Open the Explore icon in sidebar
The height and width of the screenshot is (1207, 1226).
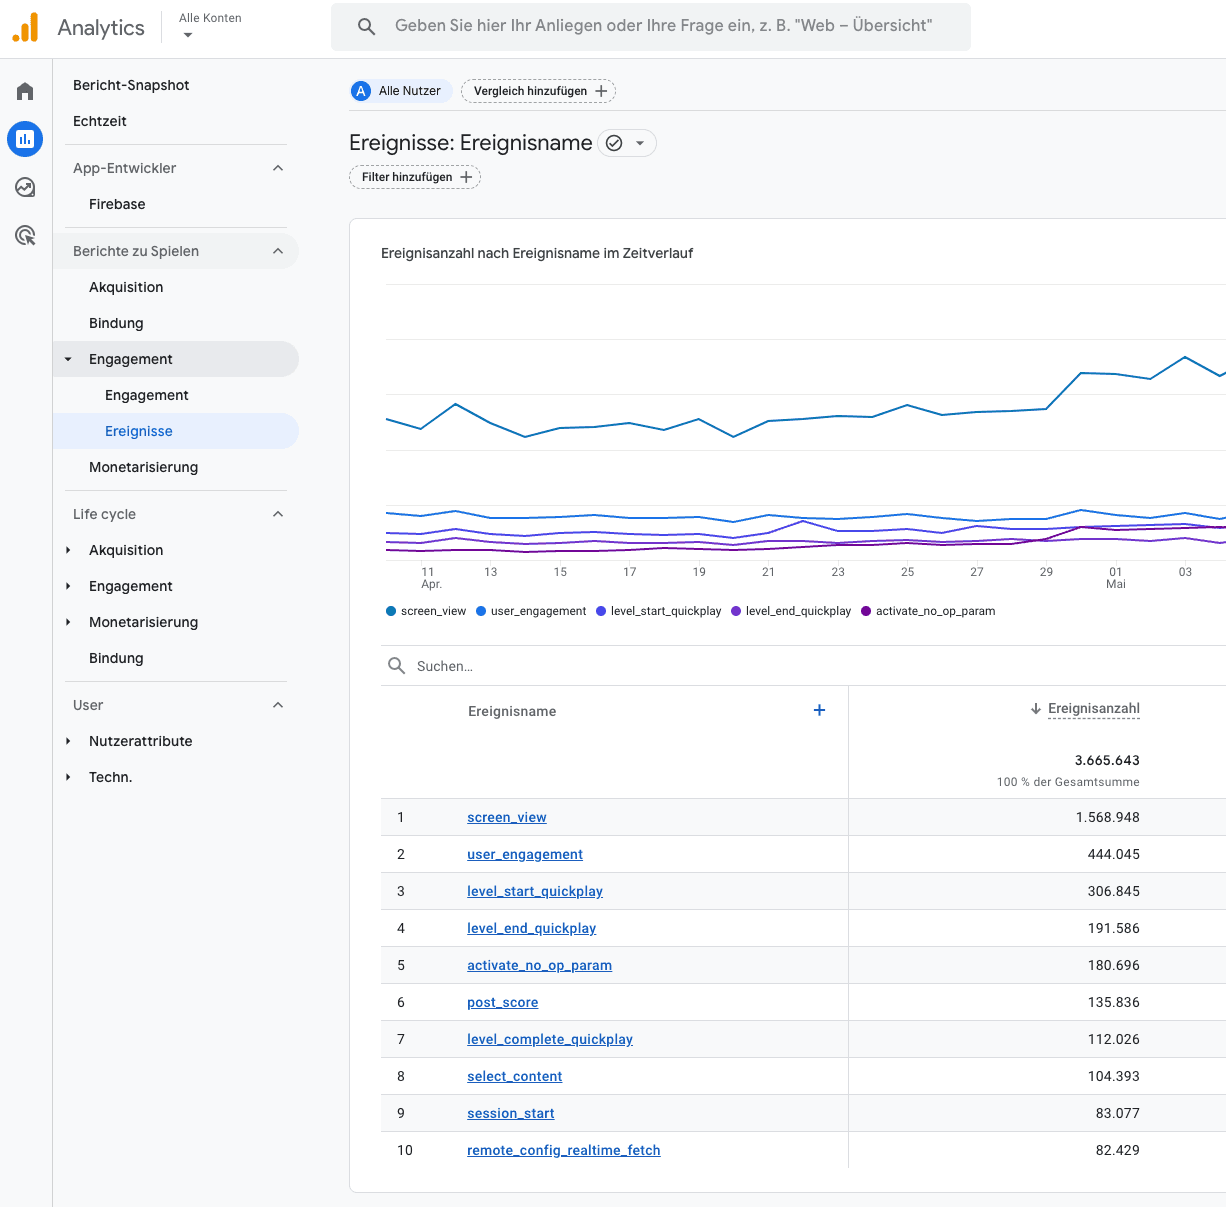[25, 187]
